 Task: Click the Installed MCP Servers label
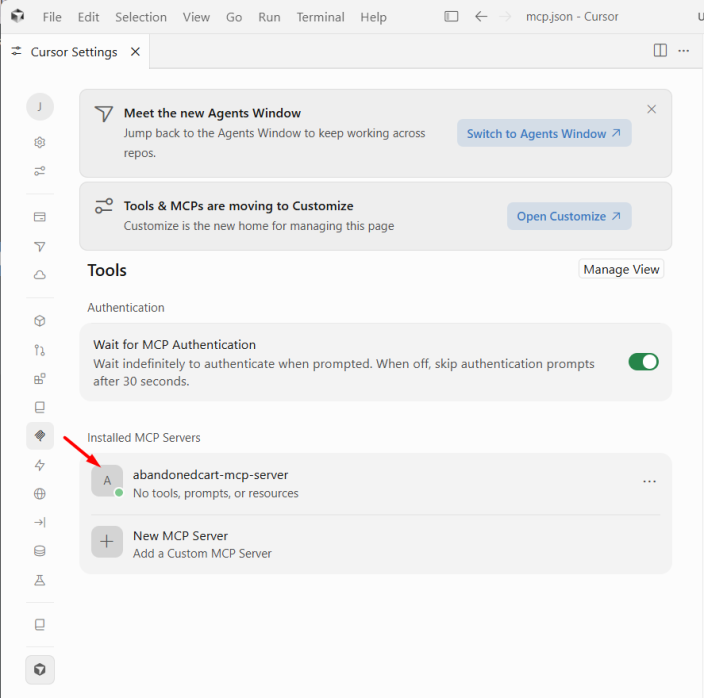click(144, 438)
